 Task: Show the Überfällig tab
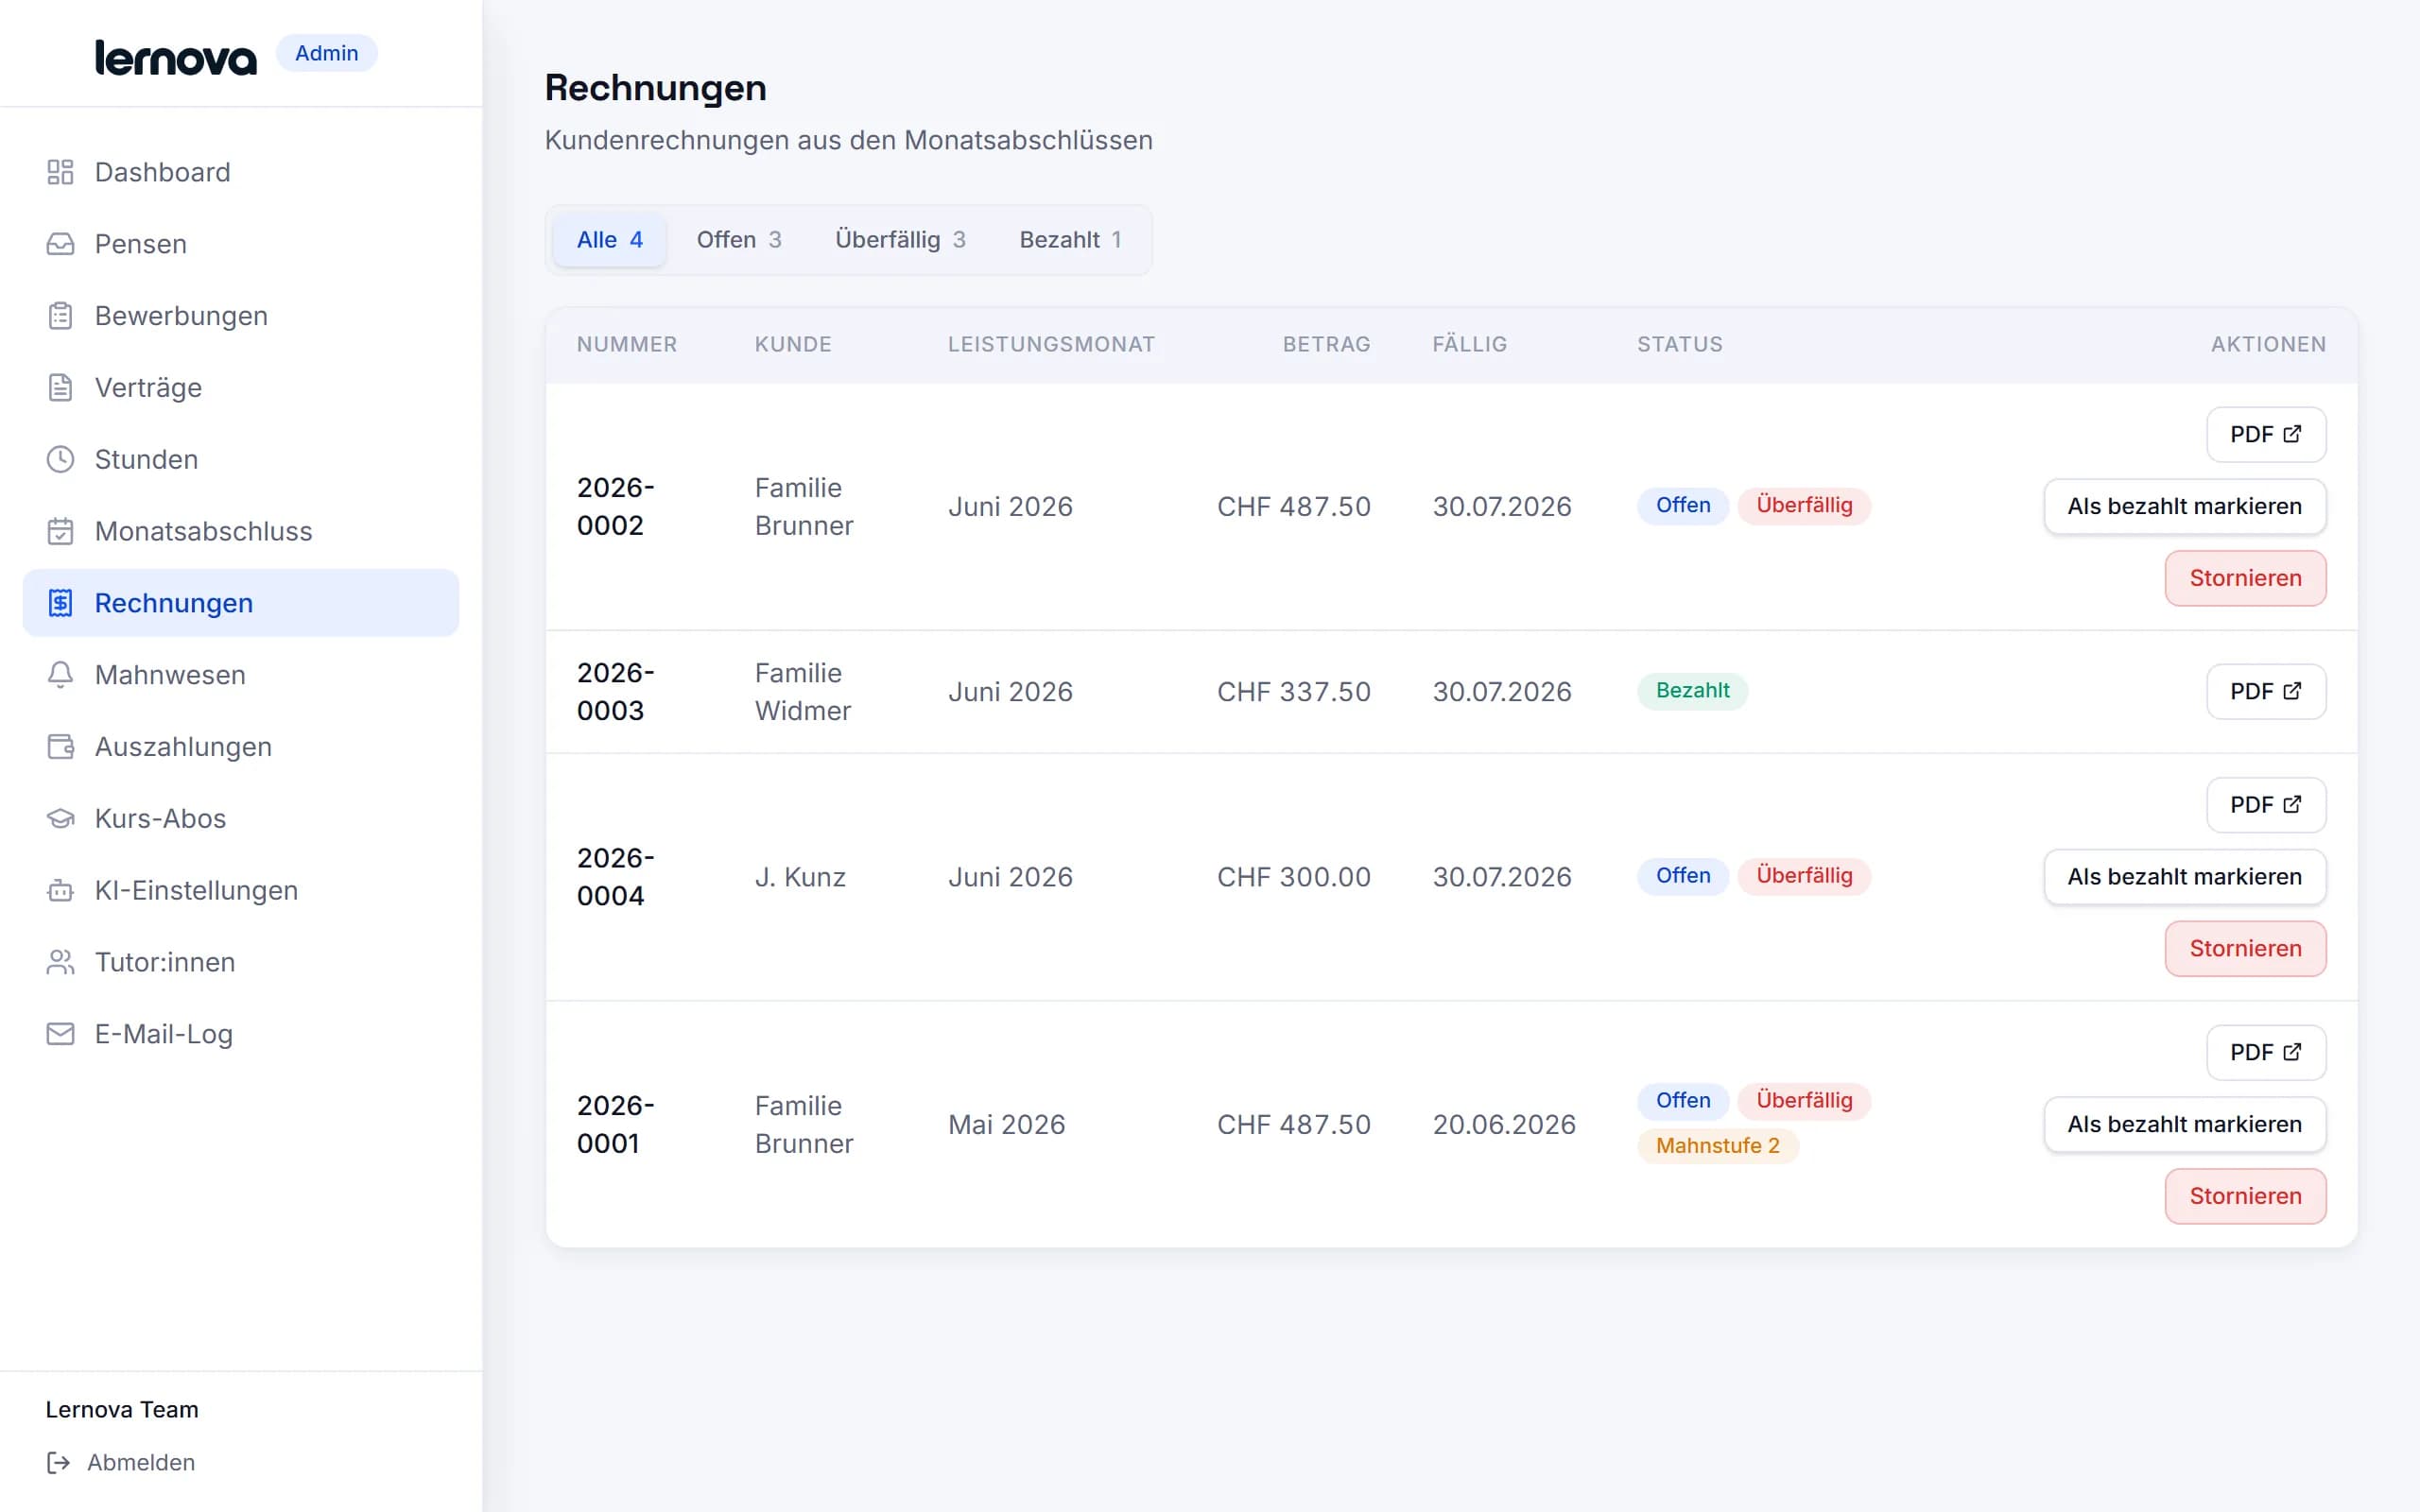coord(900,240)
